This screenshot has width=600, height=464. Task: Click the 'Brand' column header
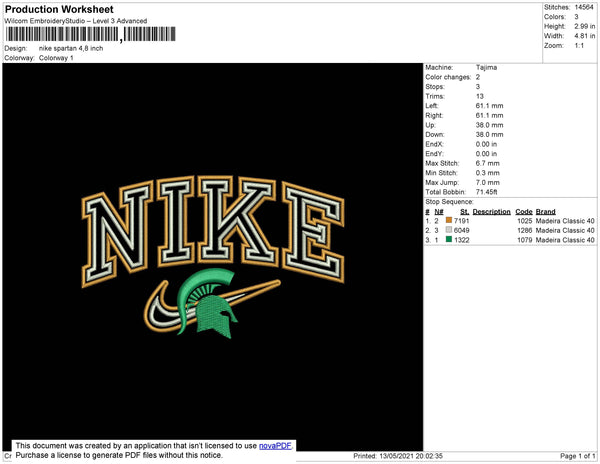[545, 212]
